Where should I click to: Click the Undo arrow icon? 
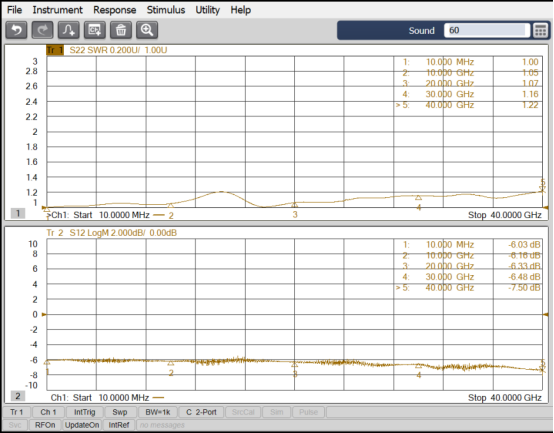click(16, 30)
